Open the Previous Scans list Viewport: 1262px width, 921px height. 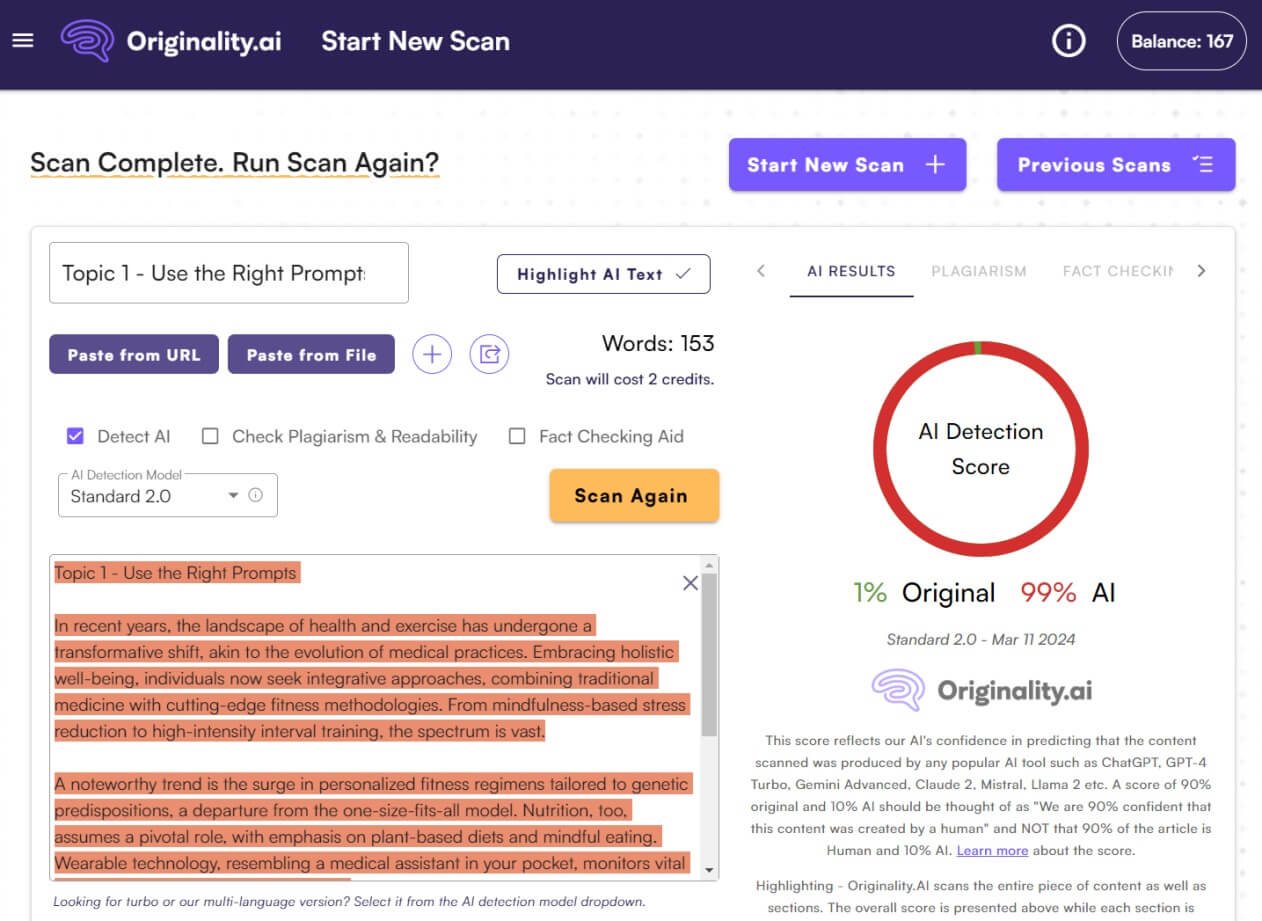1115,165
